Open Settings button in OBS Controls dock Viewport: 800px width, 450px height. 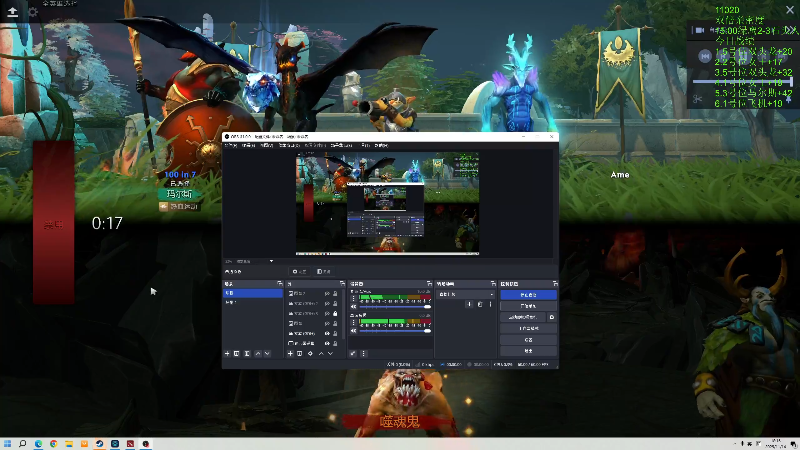[x=528, y=340]
